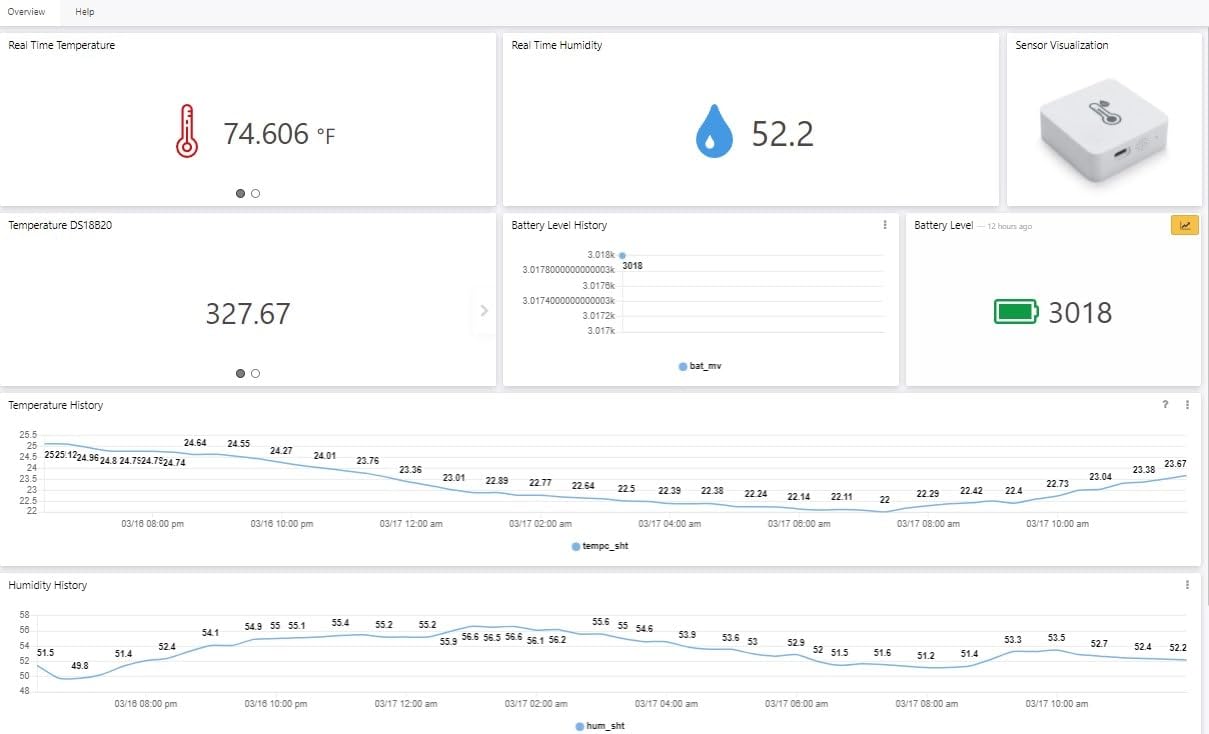1209x734 pixels.
Task: Open the Battery Level History options menu
Action: pyautogui.click(x=885, y=225)
